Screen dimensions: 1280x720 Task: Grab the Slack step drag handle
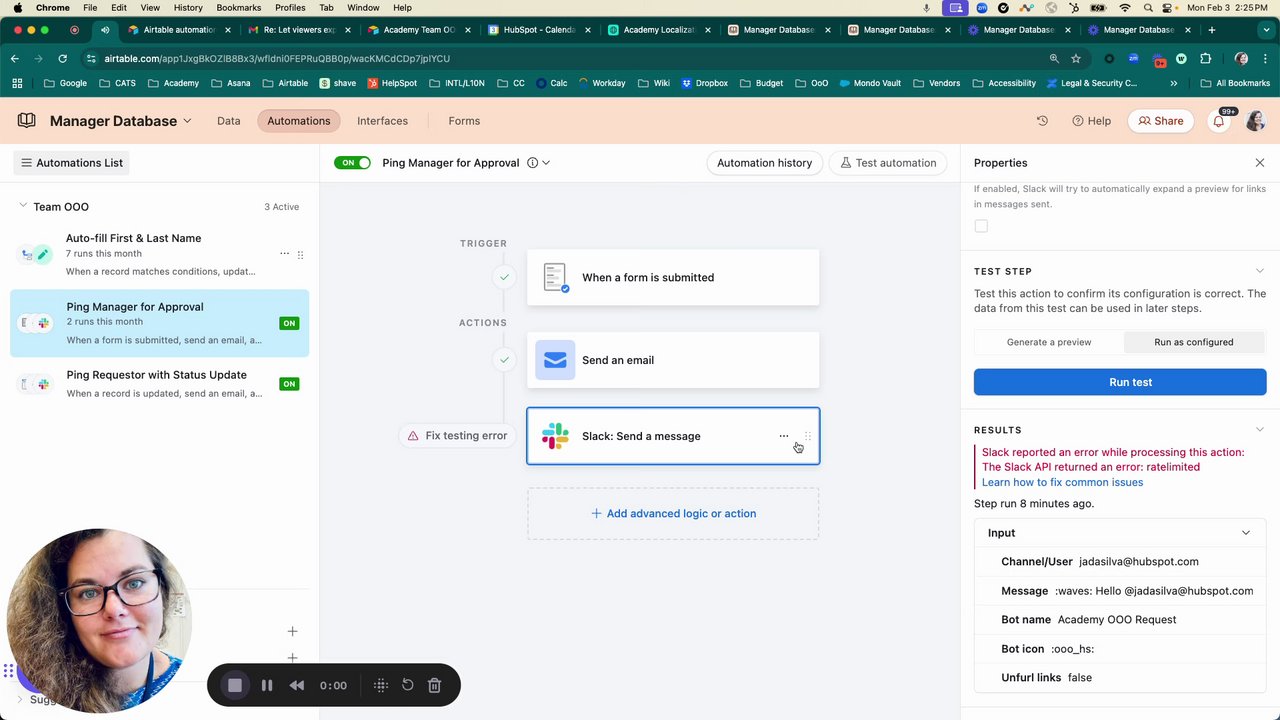click(808, 436)
